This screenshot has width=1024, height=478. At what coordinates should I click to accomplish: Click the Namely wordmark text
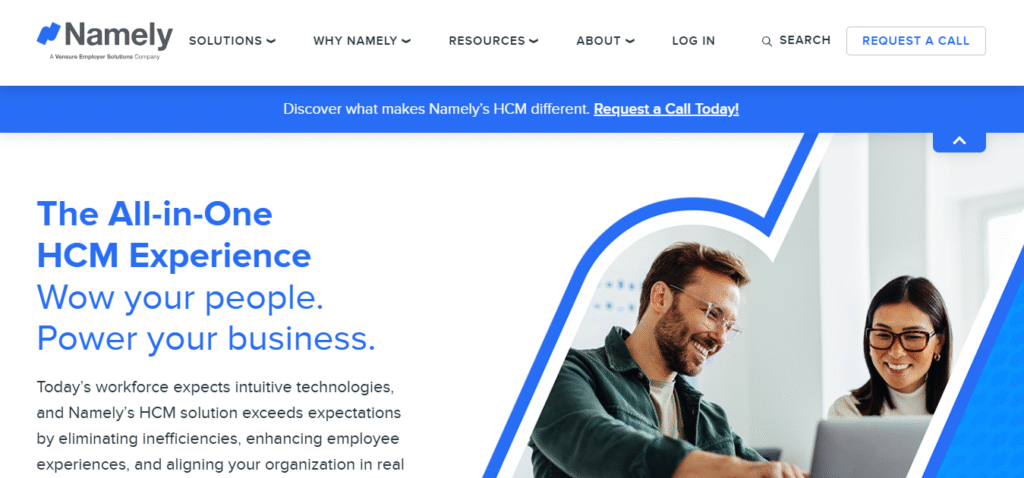coord(119,35)
